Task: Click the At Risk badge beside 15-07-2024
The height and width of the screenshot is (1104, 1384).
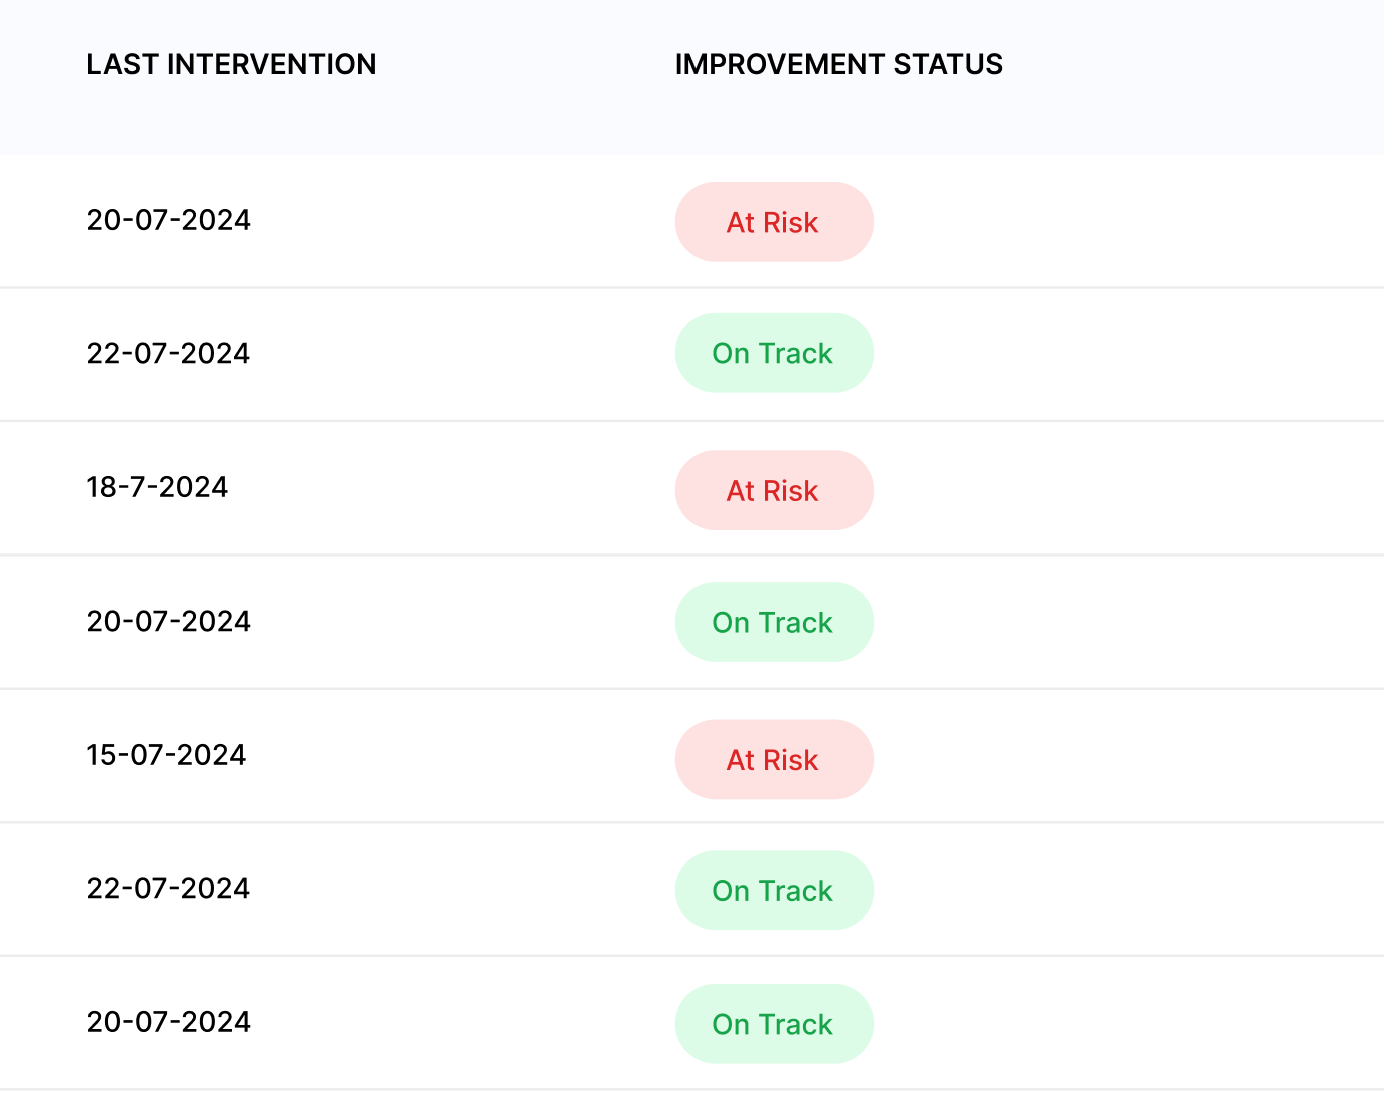Action: [x=774, y=760]
